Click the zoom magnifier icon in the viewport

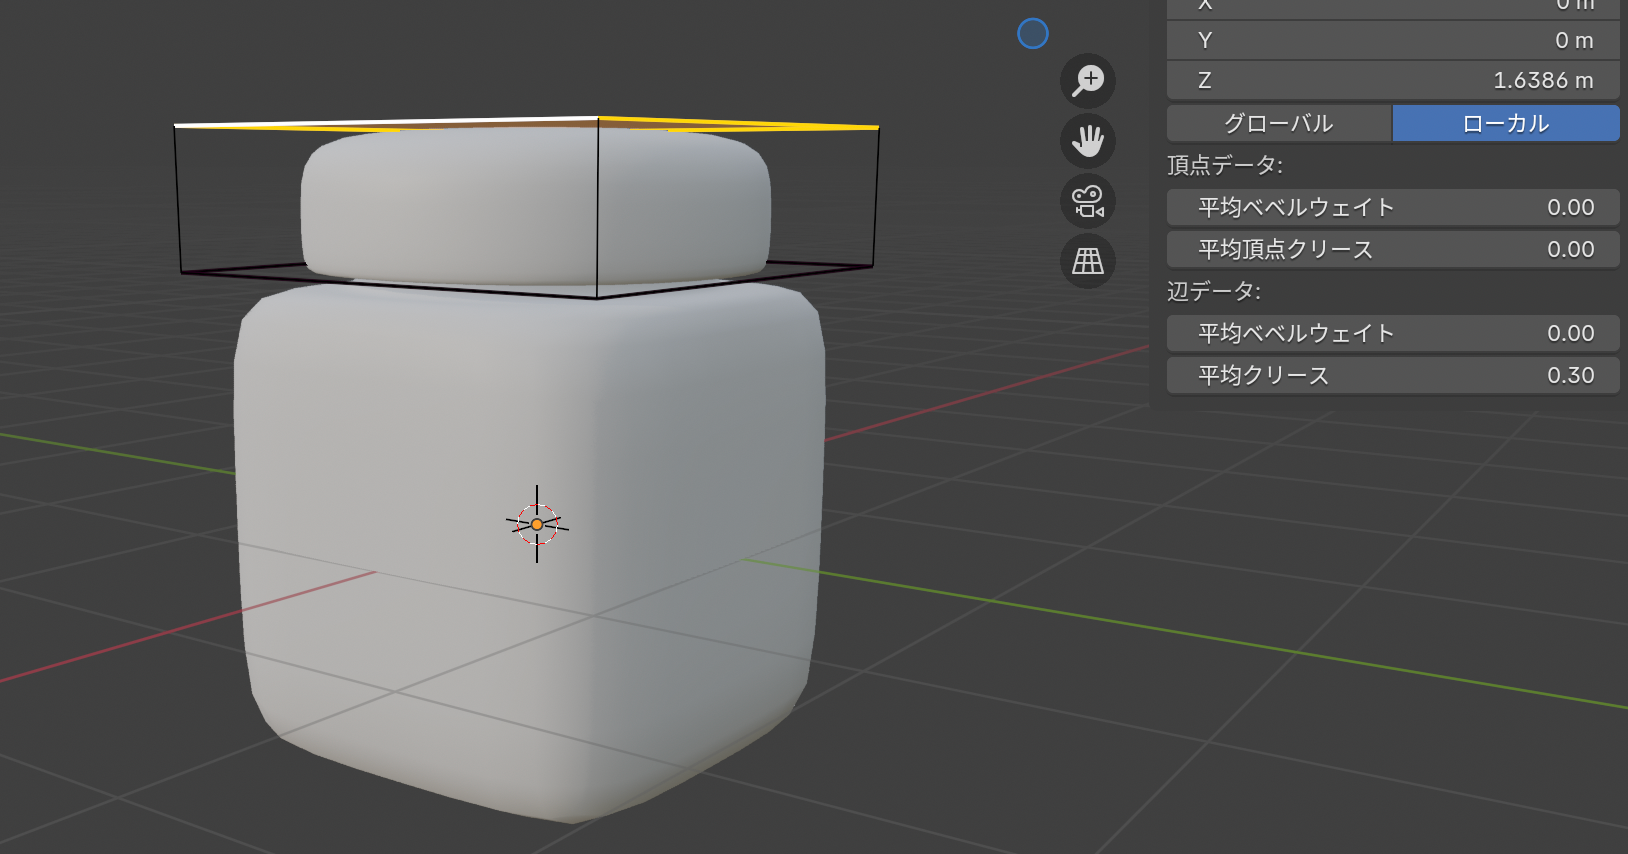[x=1087, y=81]
